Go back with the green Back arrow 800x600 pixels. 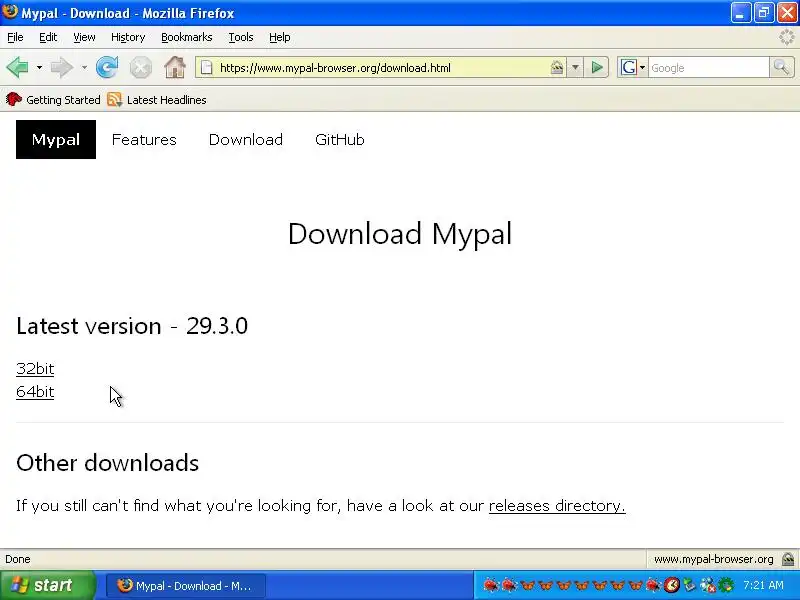click(x=17, y=67)
